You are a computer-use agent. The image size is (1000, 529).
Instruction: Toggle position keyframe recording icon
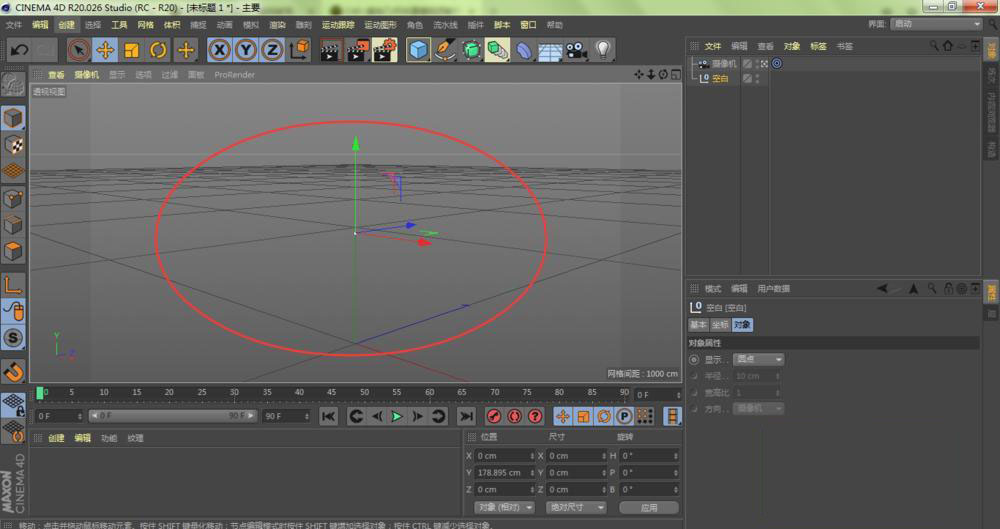[x=562, y=417]
